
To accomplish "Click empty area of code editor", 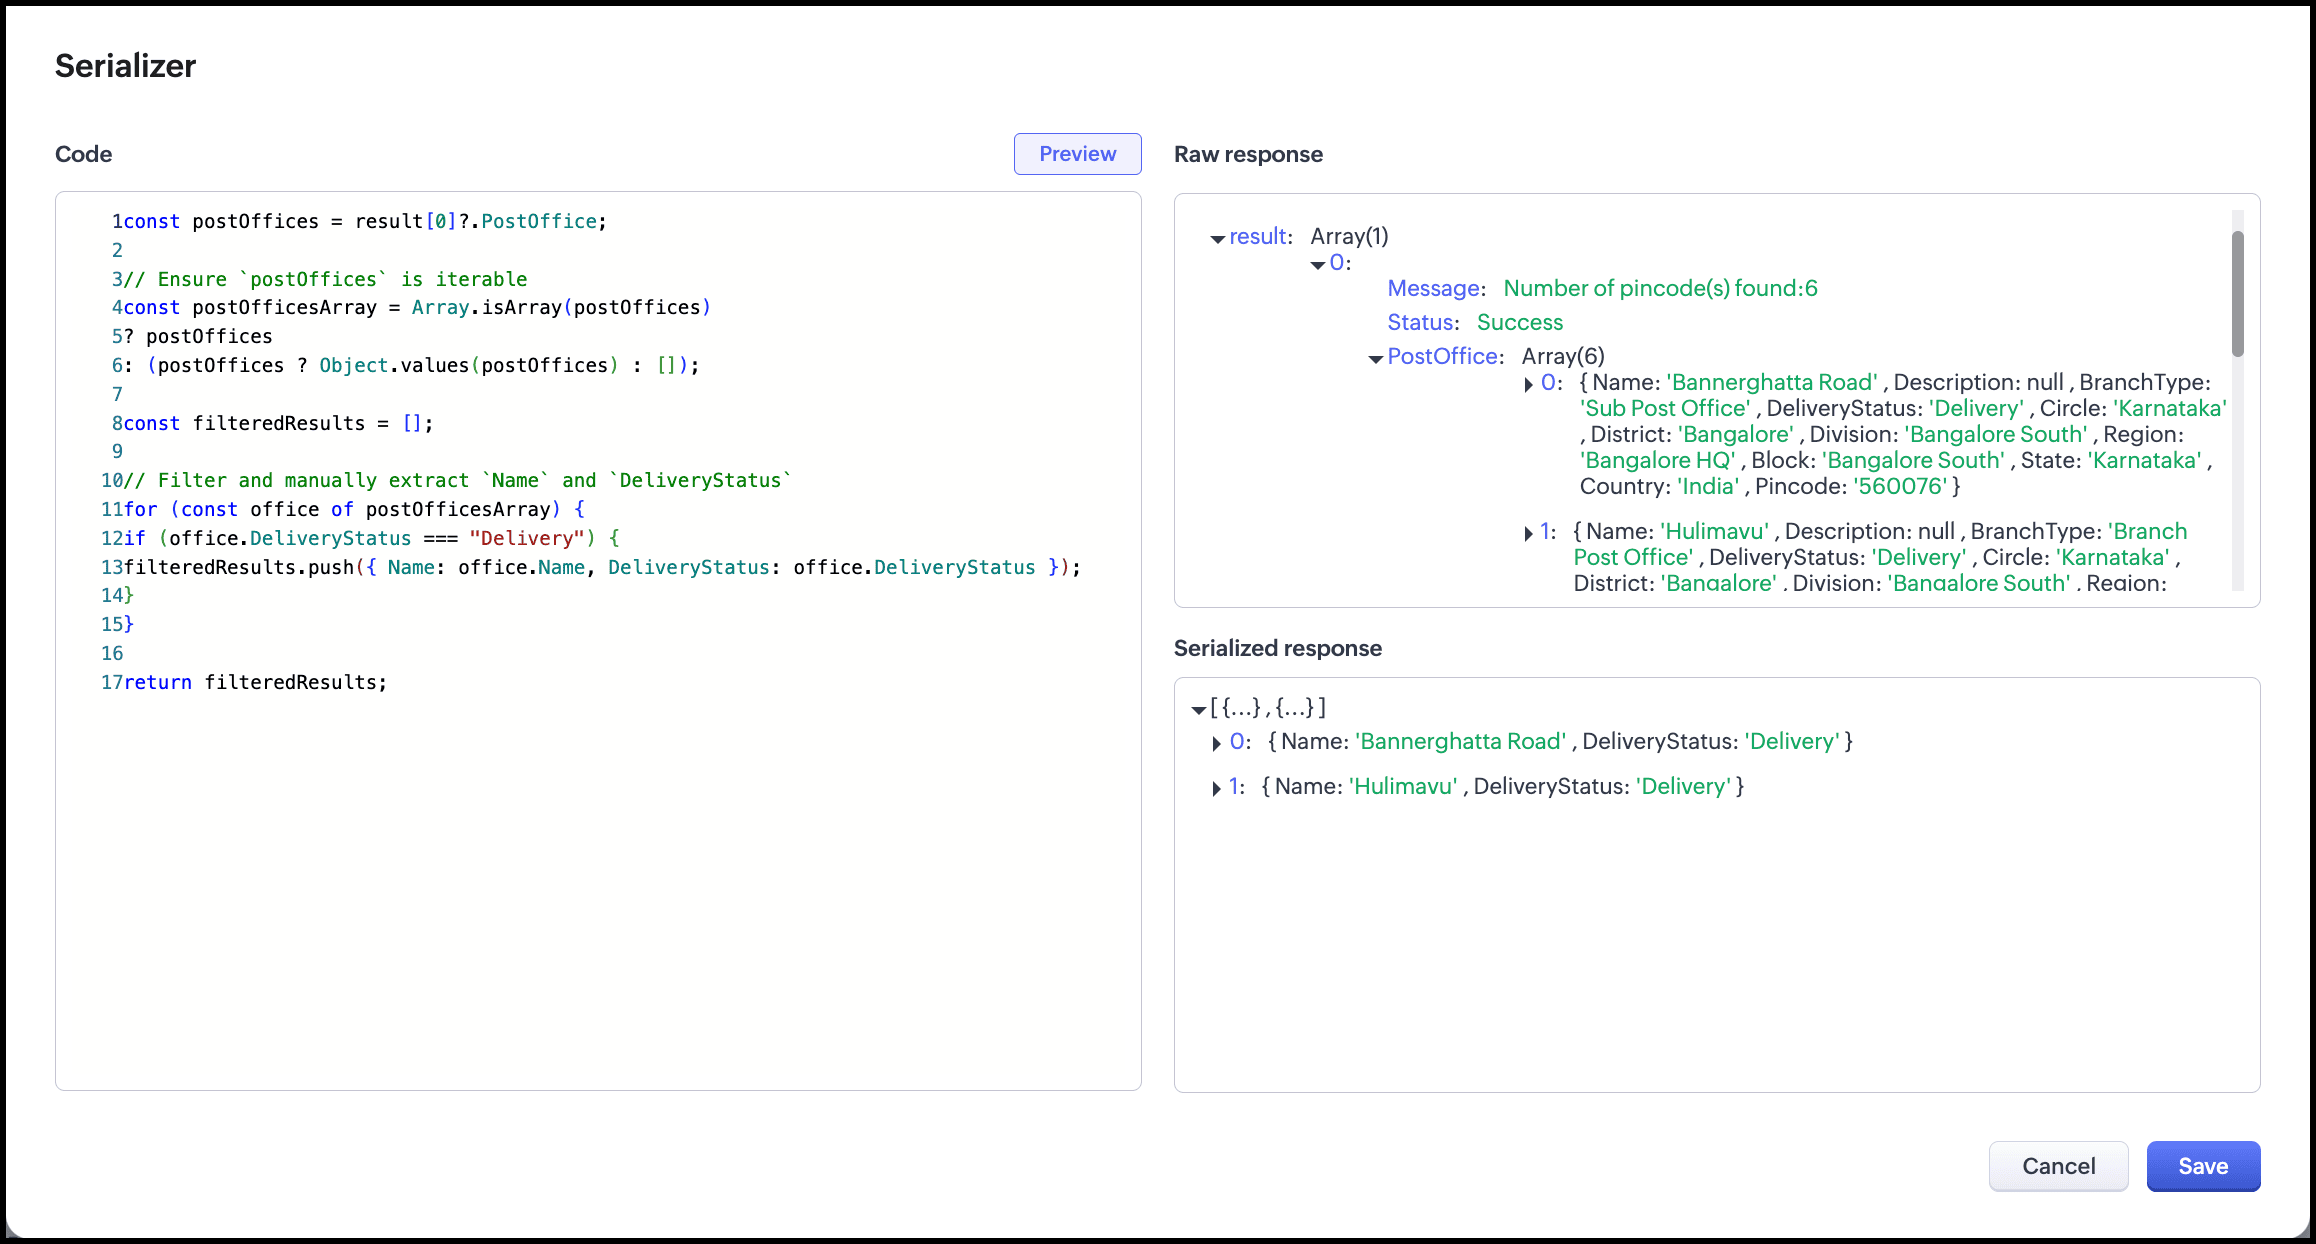I will point(600,900).
